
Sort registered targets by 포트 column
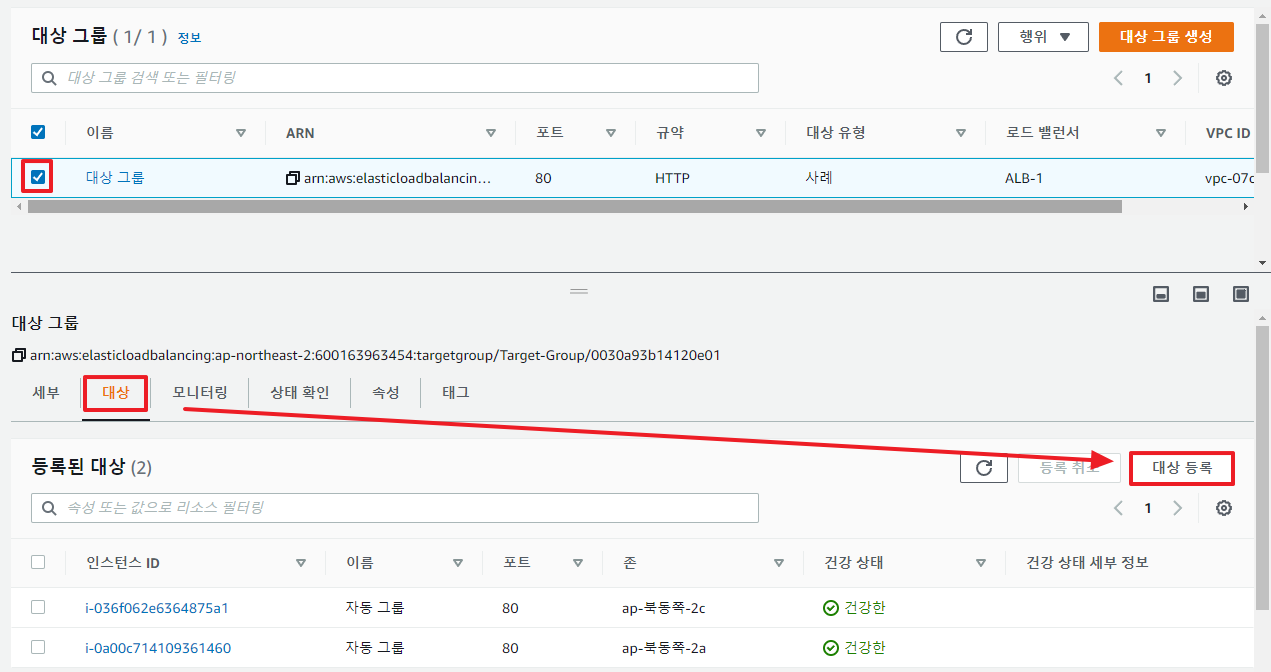pyautogui.click(x=578, y=563)
